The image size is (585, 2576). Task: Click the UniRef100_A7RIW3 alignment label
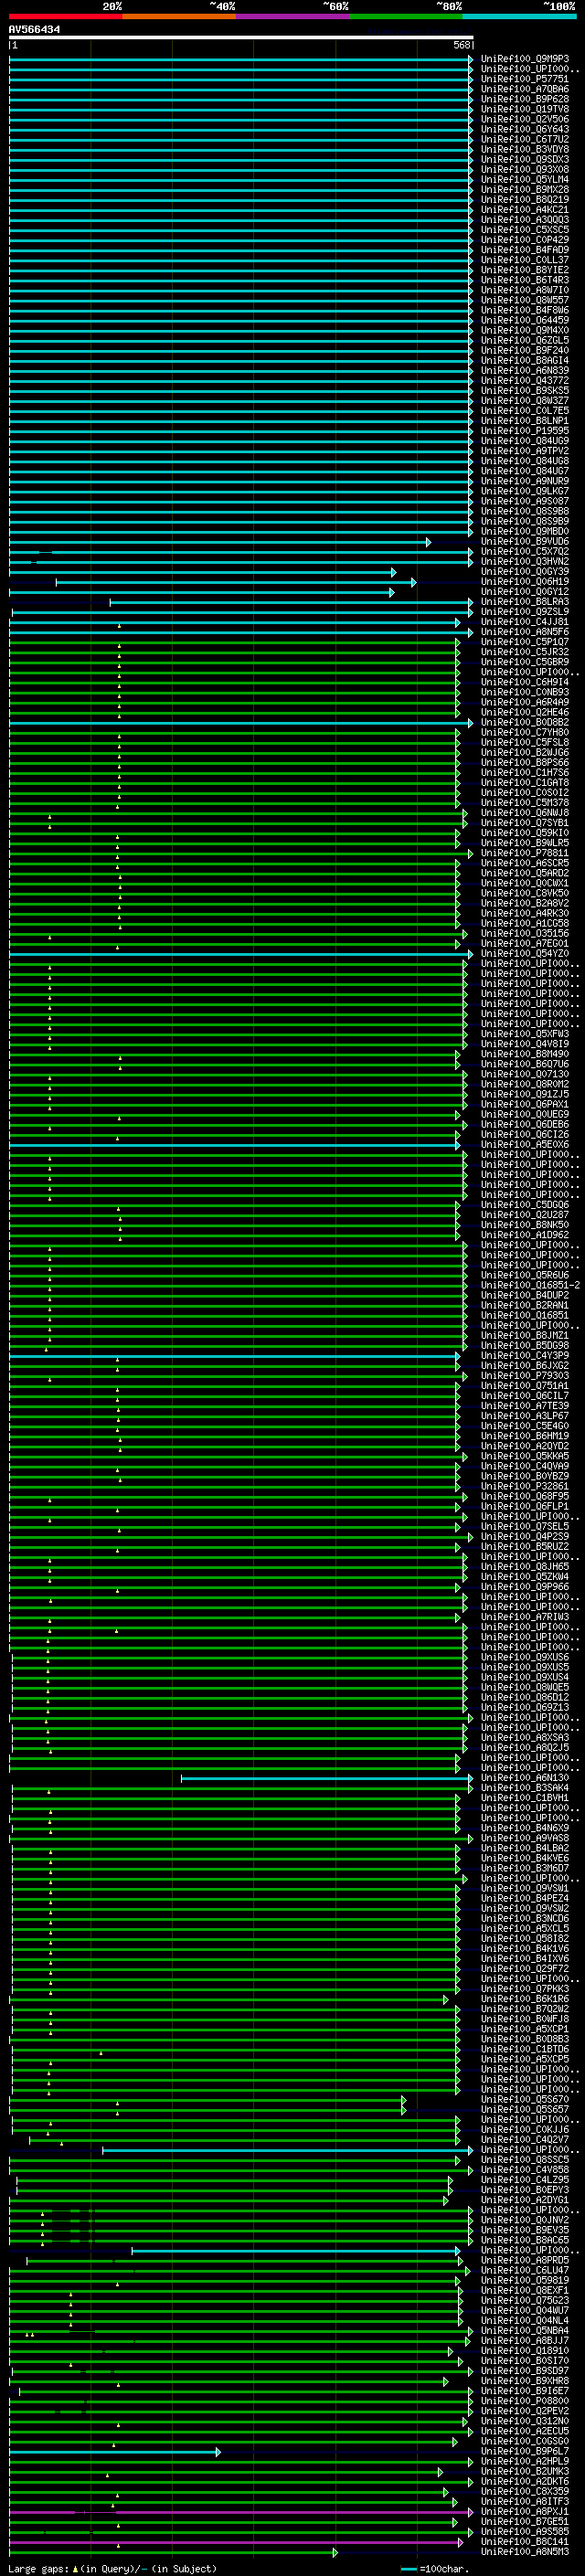[525, 1617]
